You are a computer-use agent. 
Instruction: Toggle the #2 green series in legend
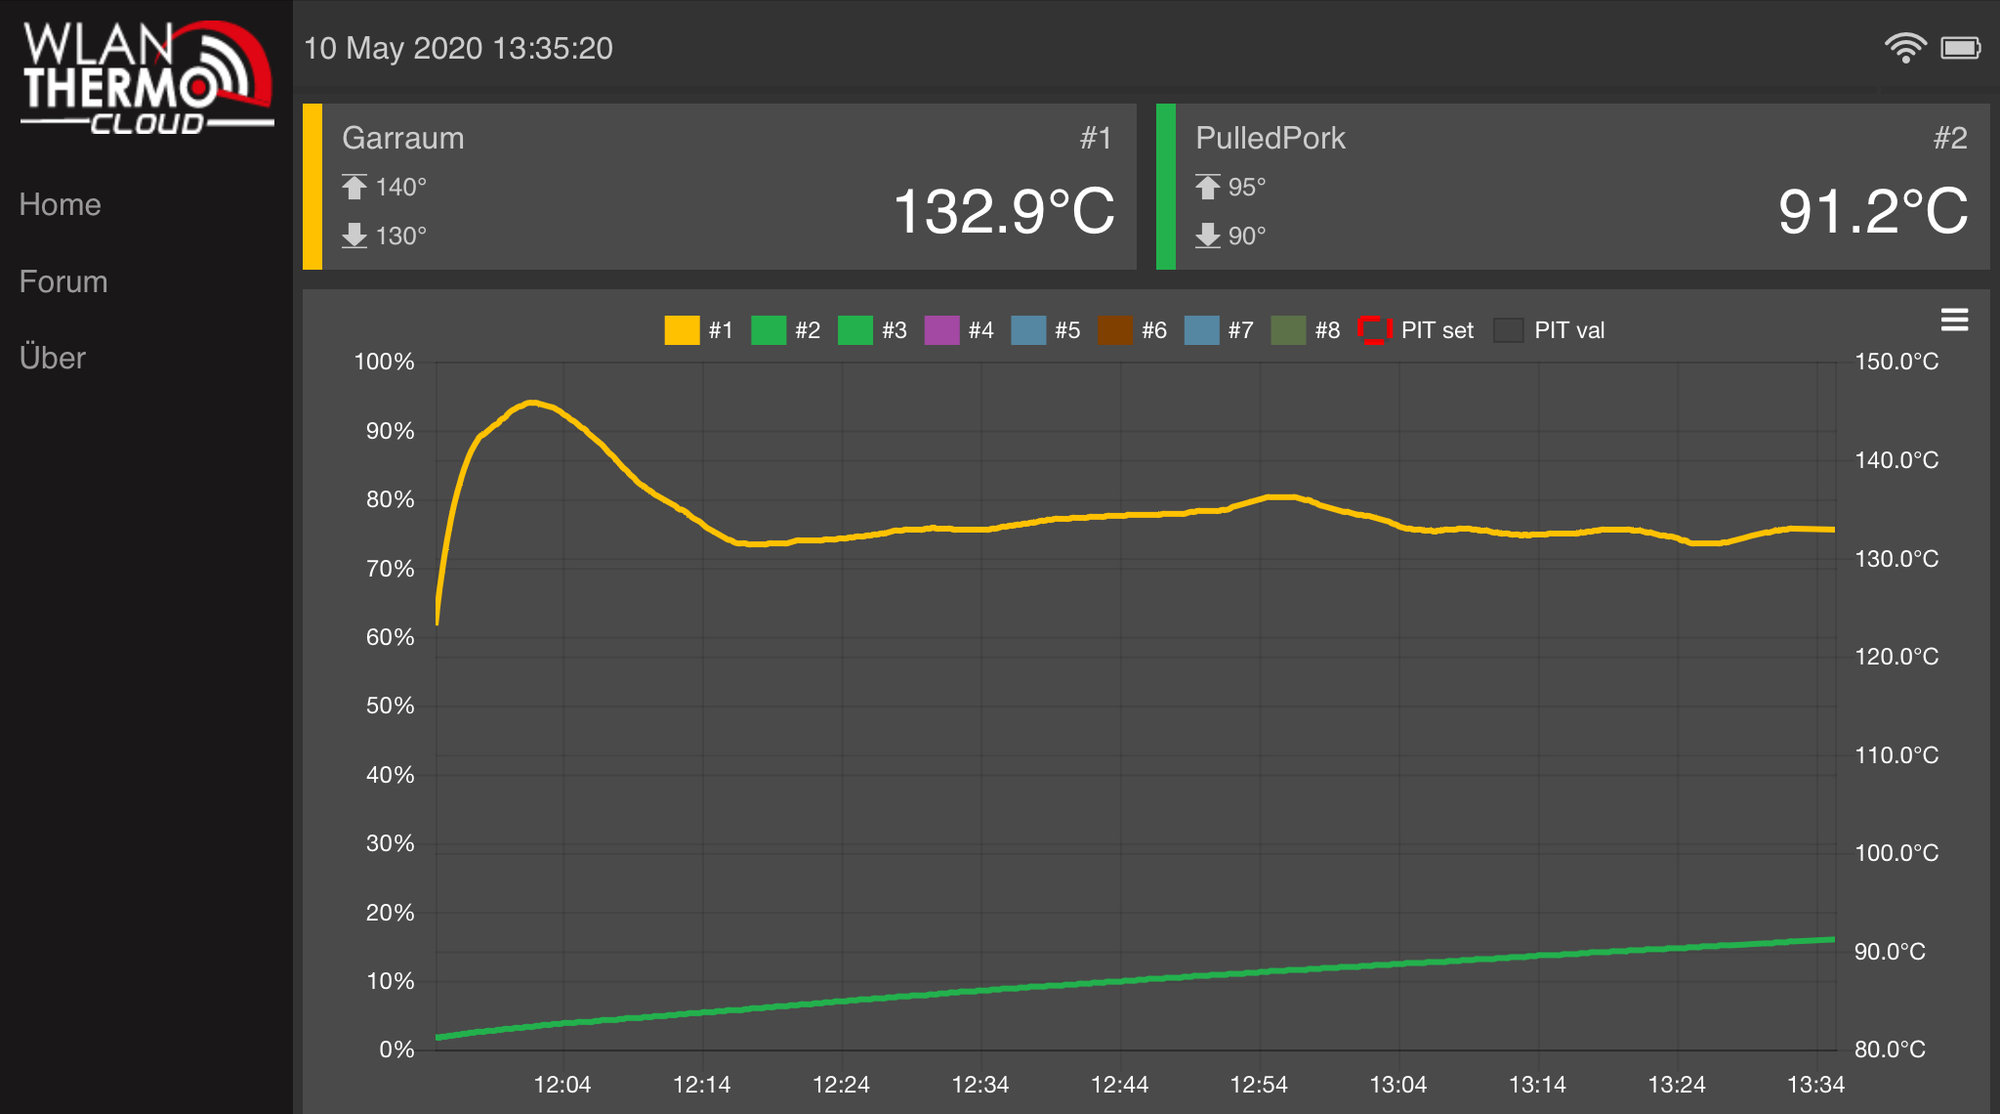786,331
